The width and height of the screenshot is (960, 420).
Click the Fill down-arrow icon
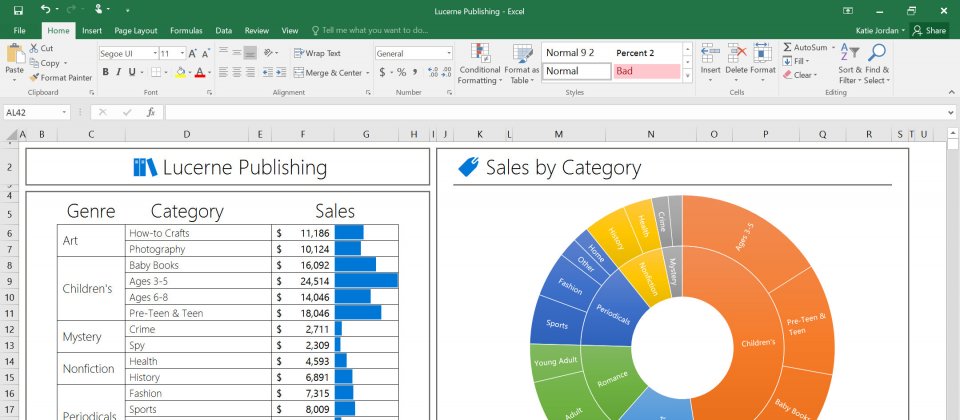(787, 61)
